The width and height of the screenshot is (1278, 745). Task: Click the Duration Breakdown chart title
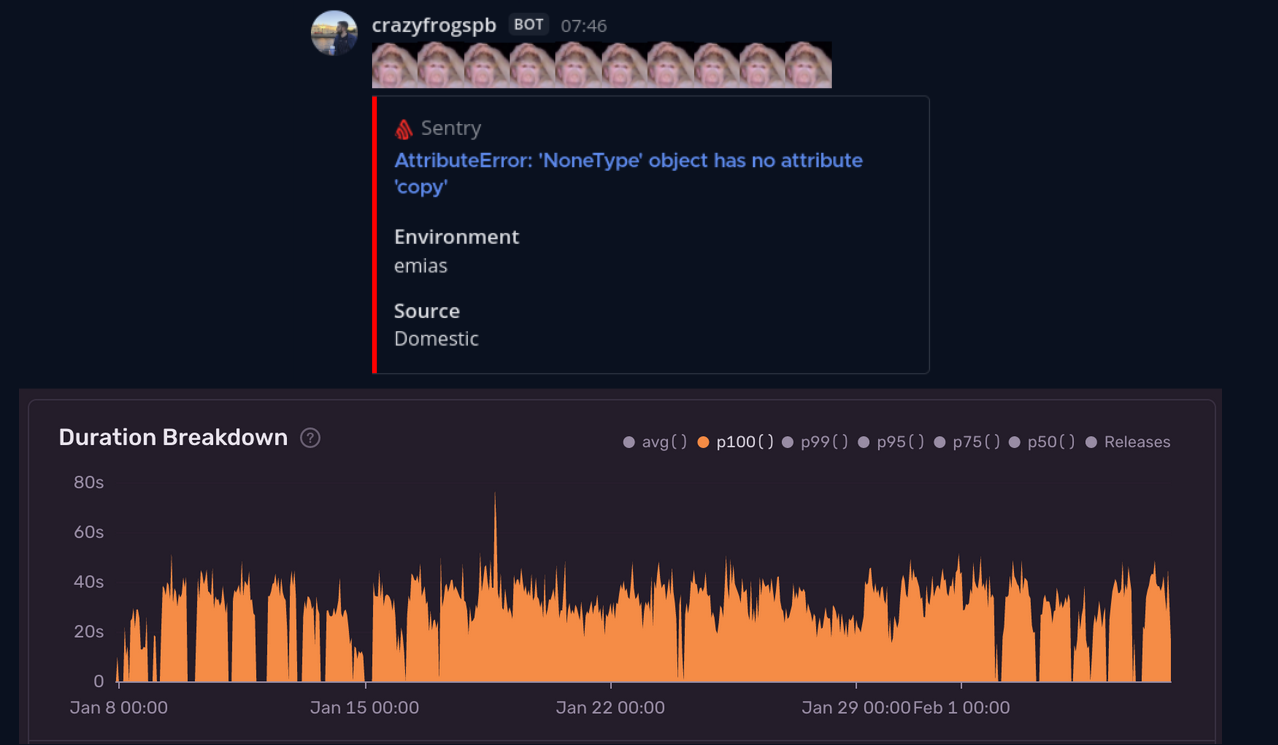click(173, 438)
